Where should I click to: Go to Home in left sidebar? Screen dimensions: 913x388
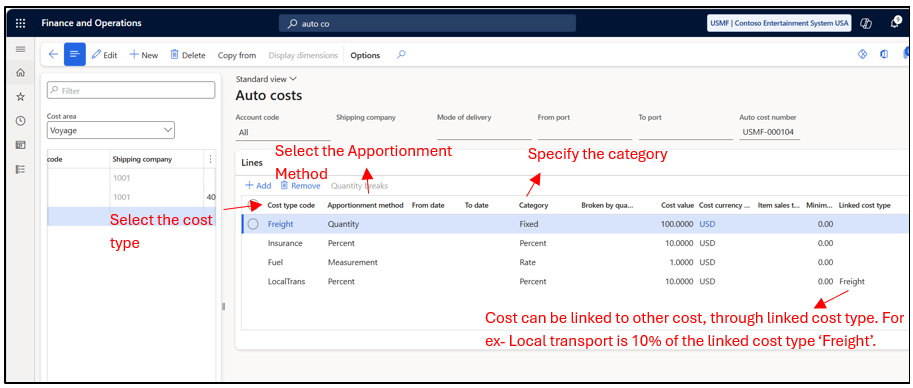point(20,73)
